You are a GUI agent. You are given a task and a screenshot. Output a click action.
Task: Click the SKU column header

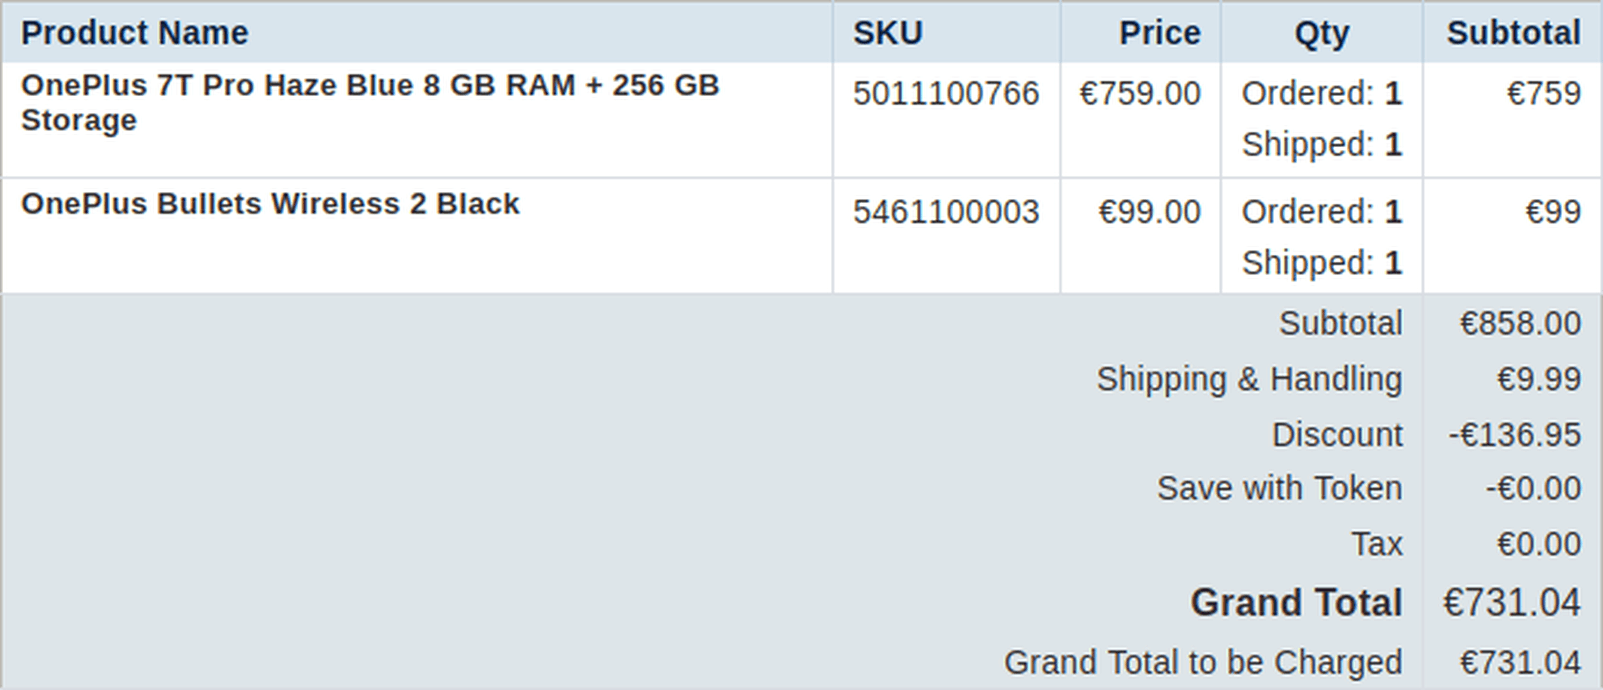[x=888, y=33]
